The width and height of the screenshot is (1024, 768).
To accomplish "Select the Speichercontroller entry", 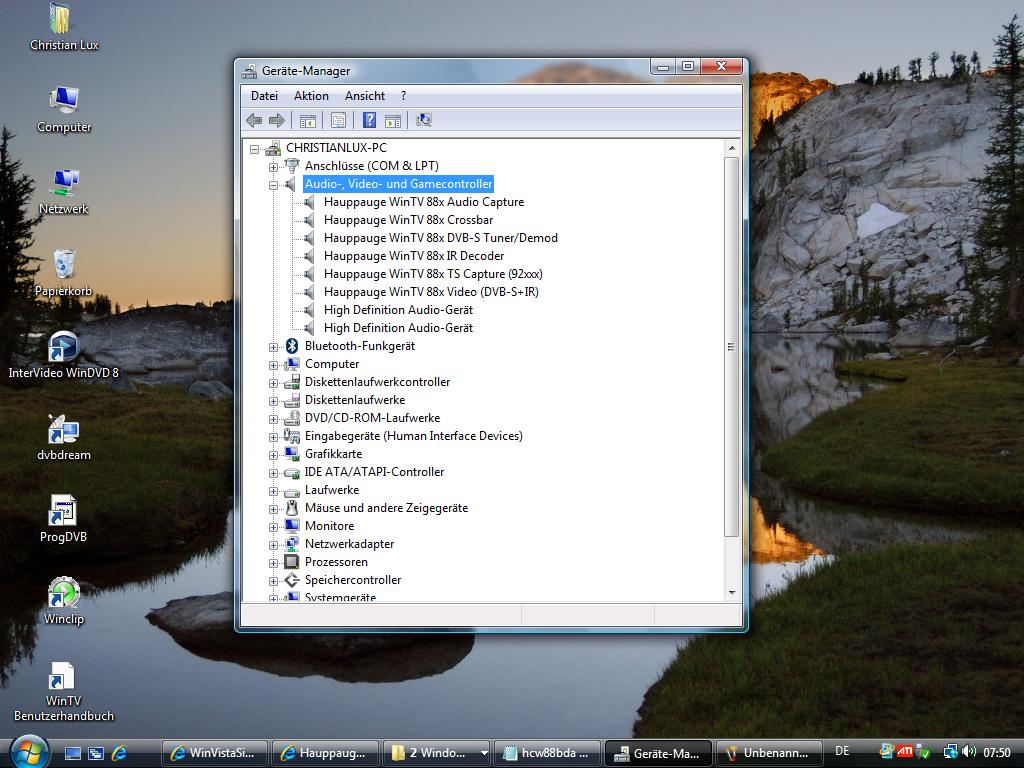I will click(353, 580).
